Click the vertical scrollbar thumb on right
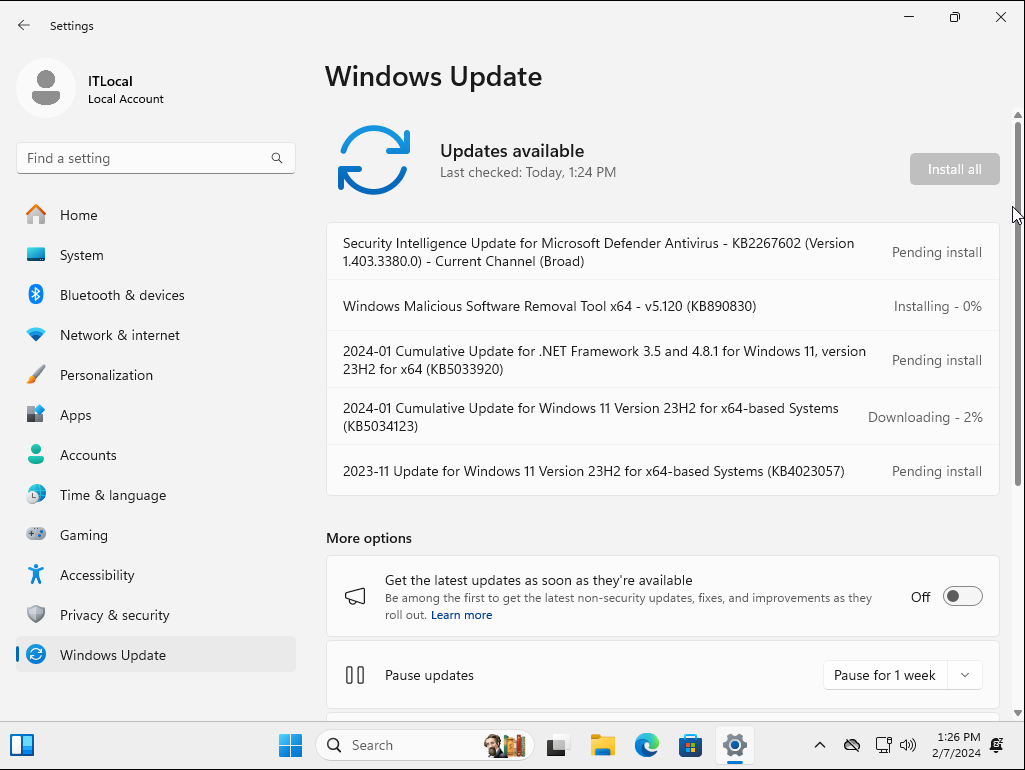The width and height of the screenshot is (1025, 770). pos(1018,304)
